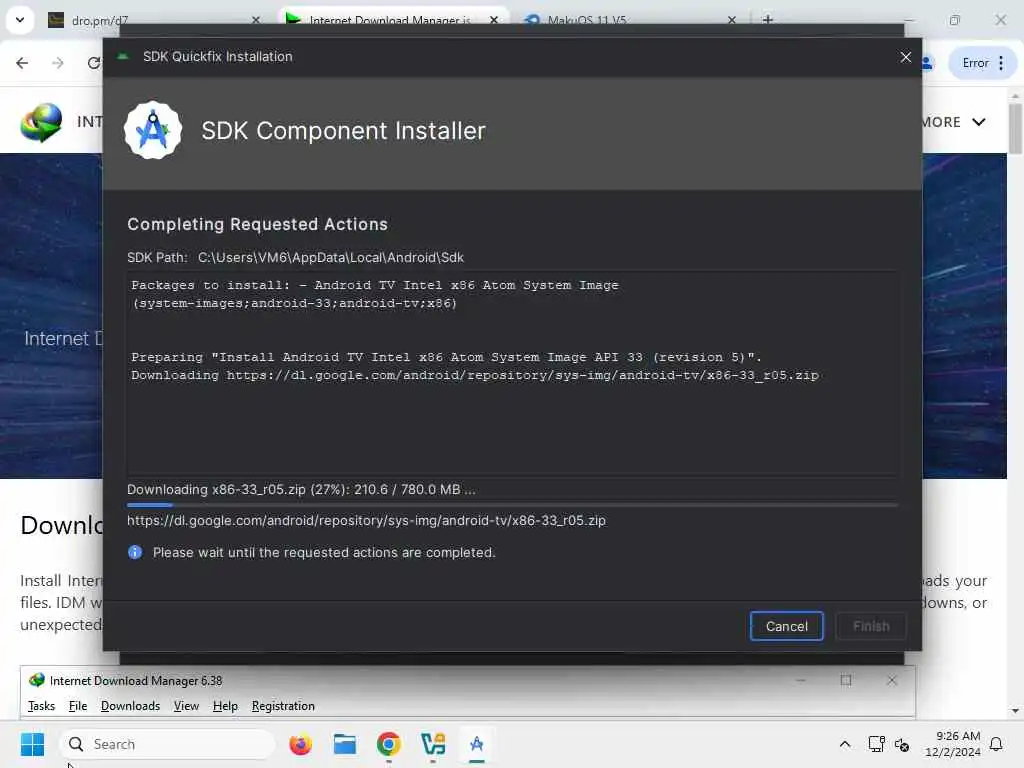Click the muted volume tray icon
The image size is (1024, 768).
[x=902, y=744]
